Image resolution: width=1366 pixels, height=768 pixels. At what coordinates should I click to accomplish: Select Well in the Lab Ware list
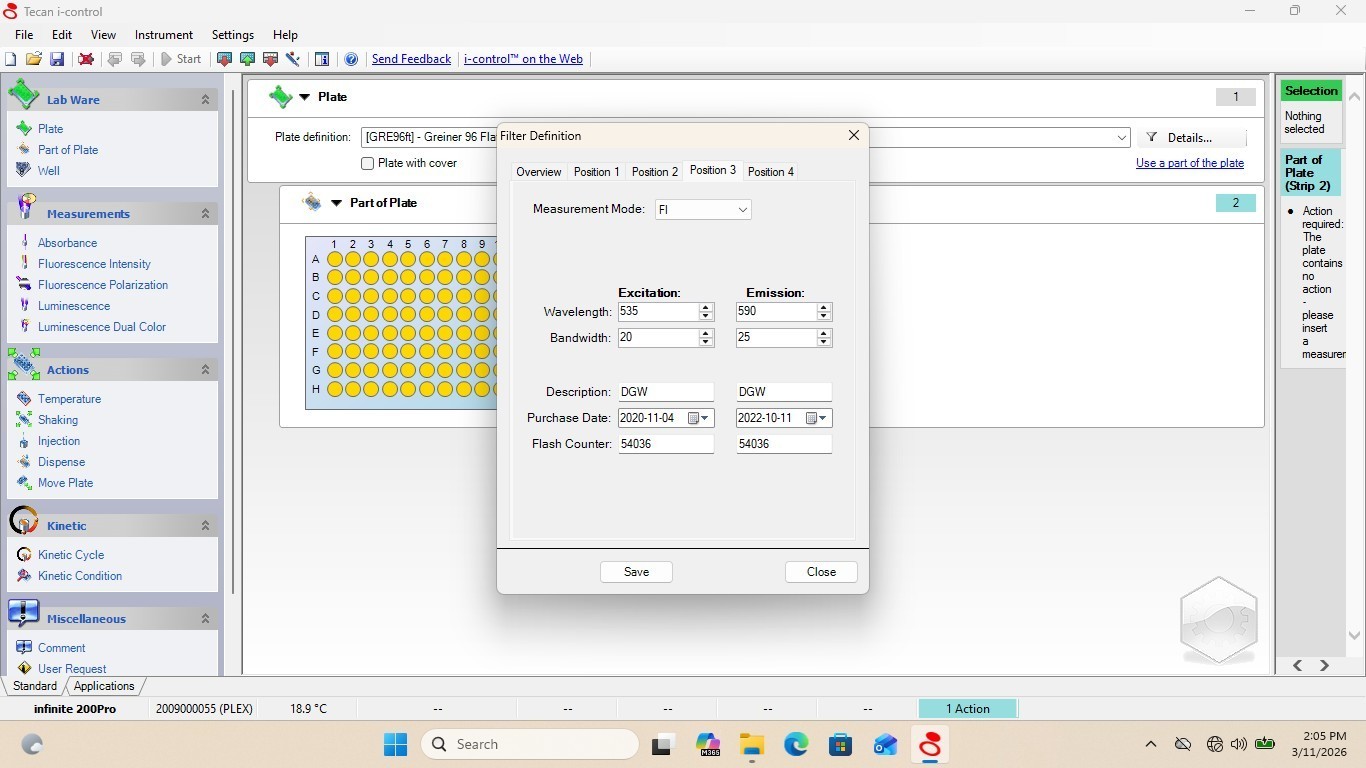49,171
